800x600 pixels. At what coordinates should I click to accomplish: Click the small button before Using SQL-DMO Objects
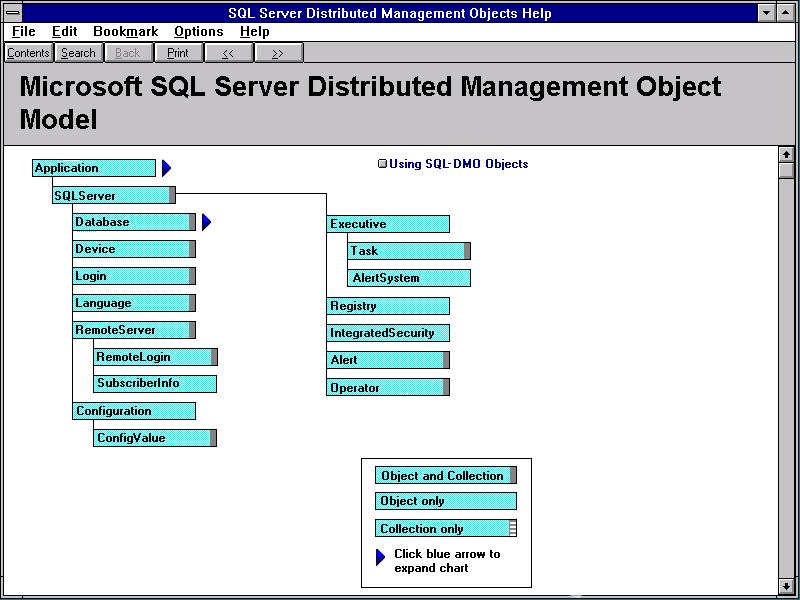[x=382, y=164]
